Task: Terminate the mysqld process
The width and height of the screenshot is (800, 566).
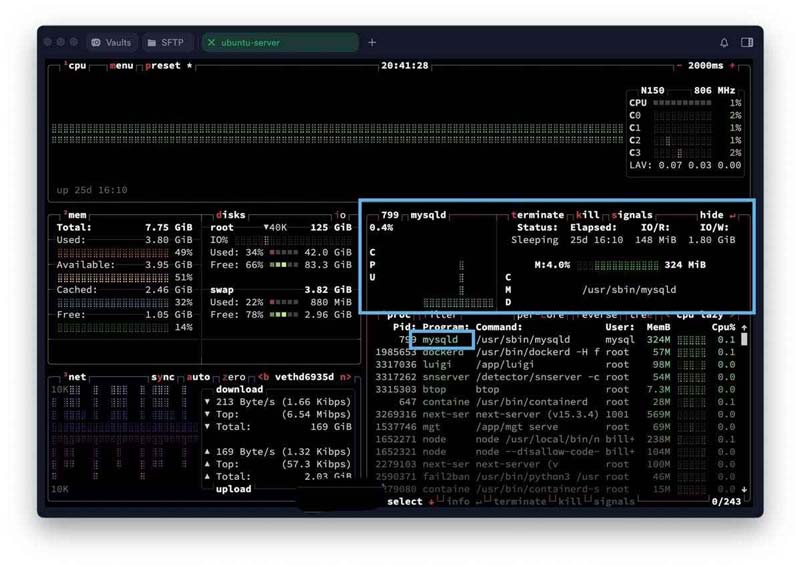Action: (538, 215)
